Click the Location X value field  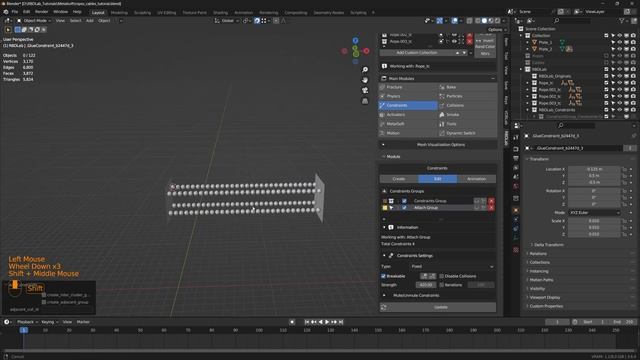[x=594, y=169]
